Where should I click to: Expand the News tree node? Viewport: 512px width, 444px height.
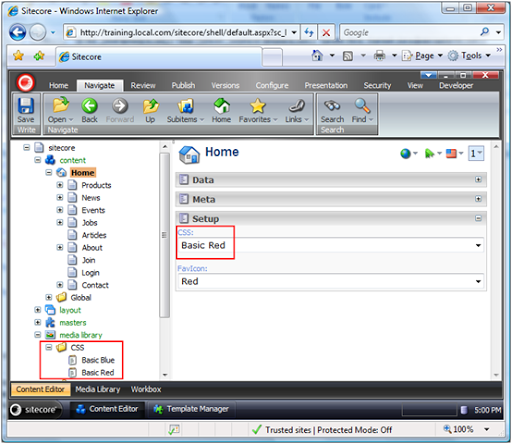pyautogui.click(x=60, y=198)
